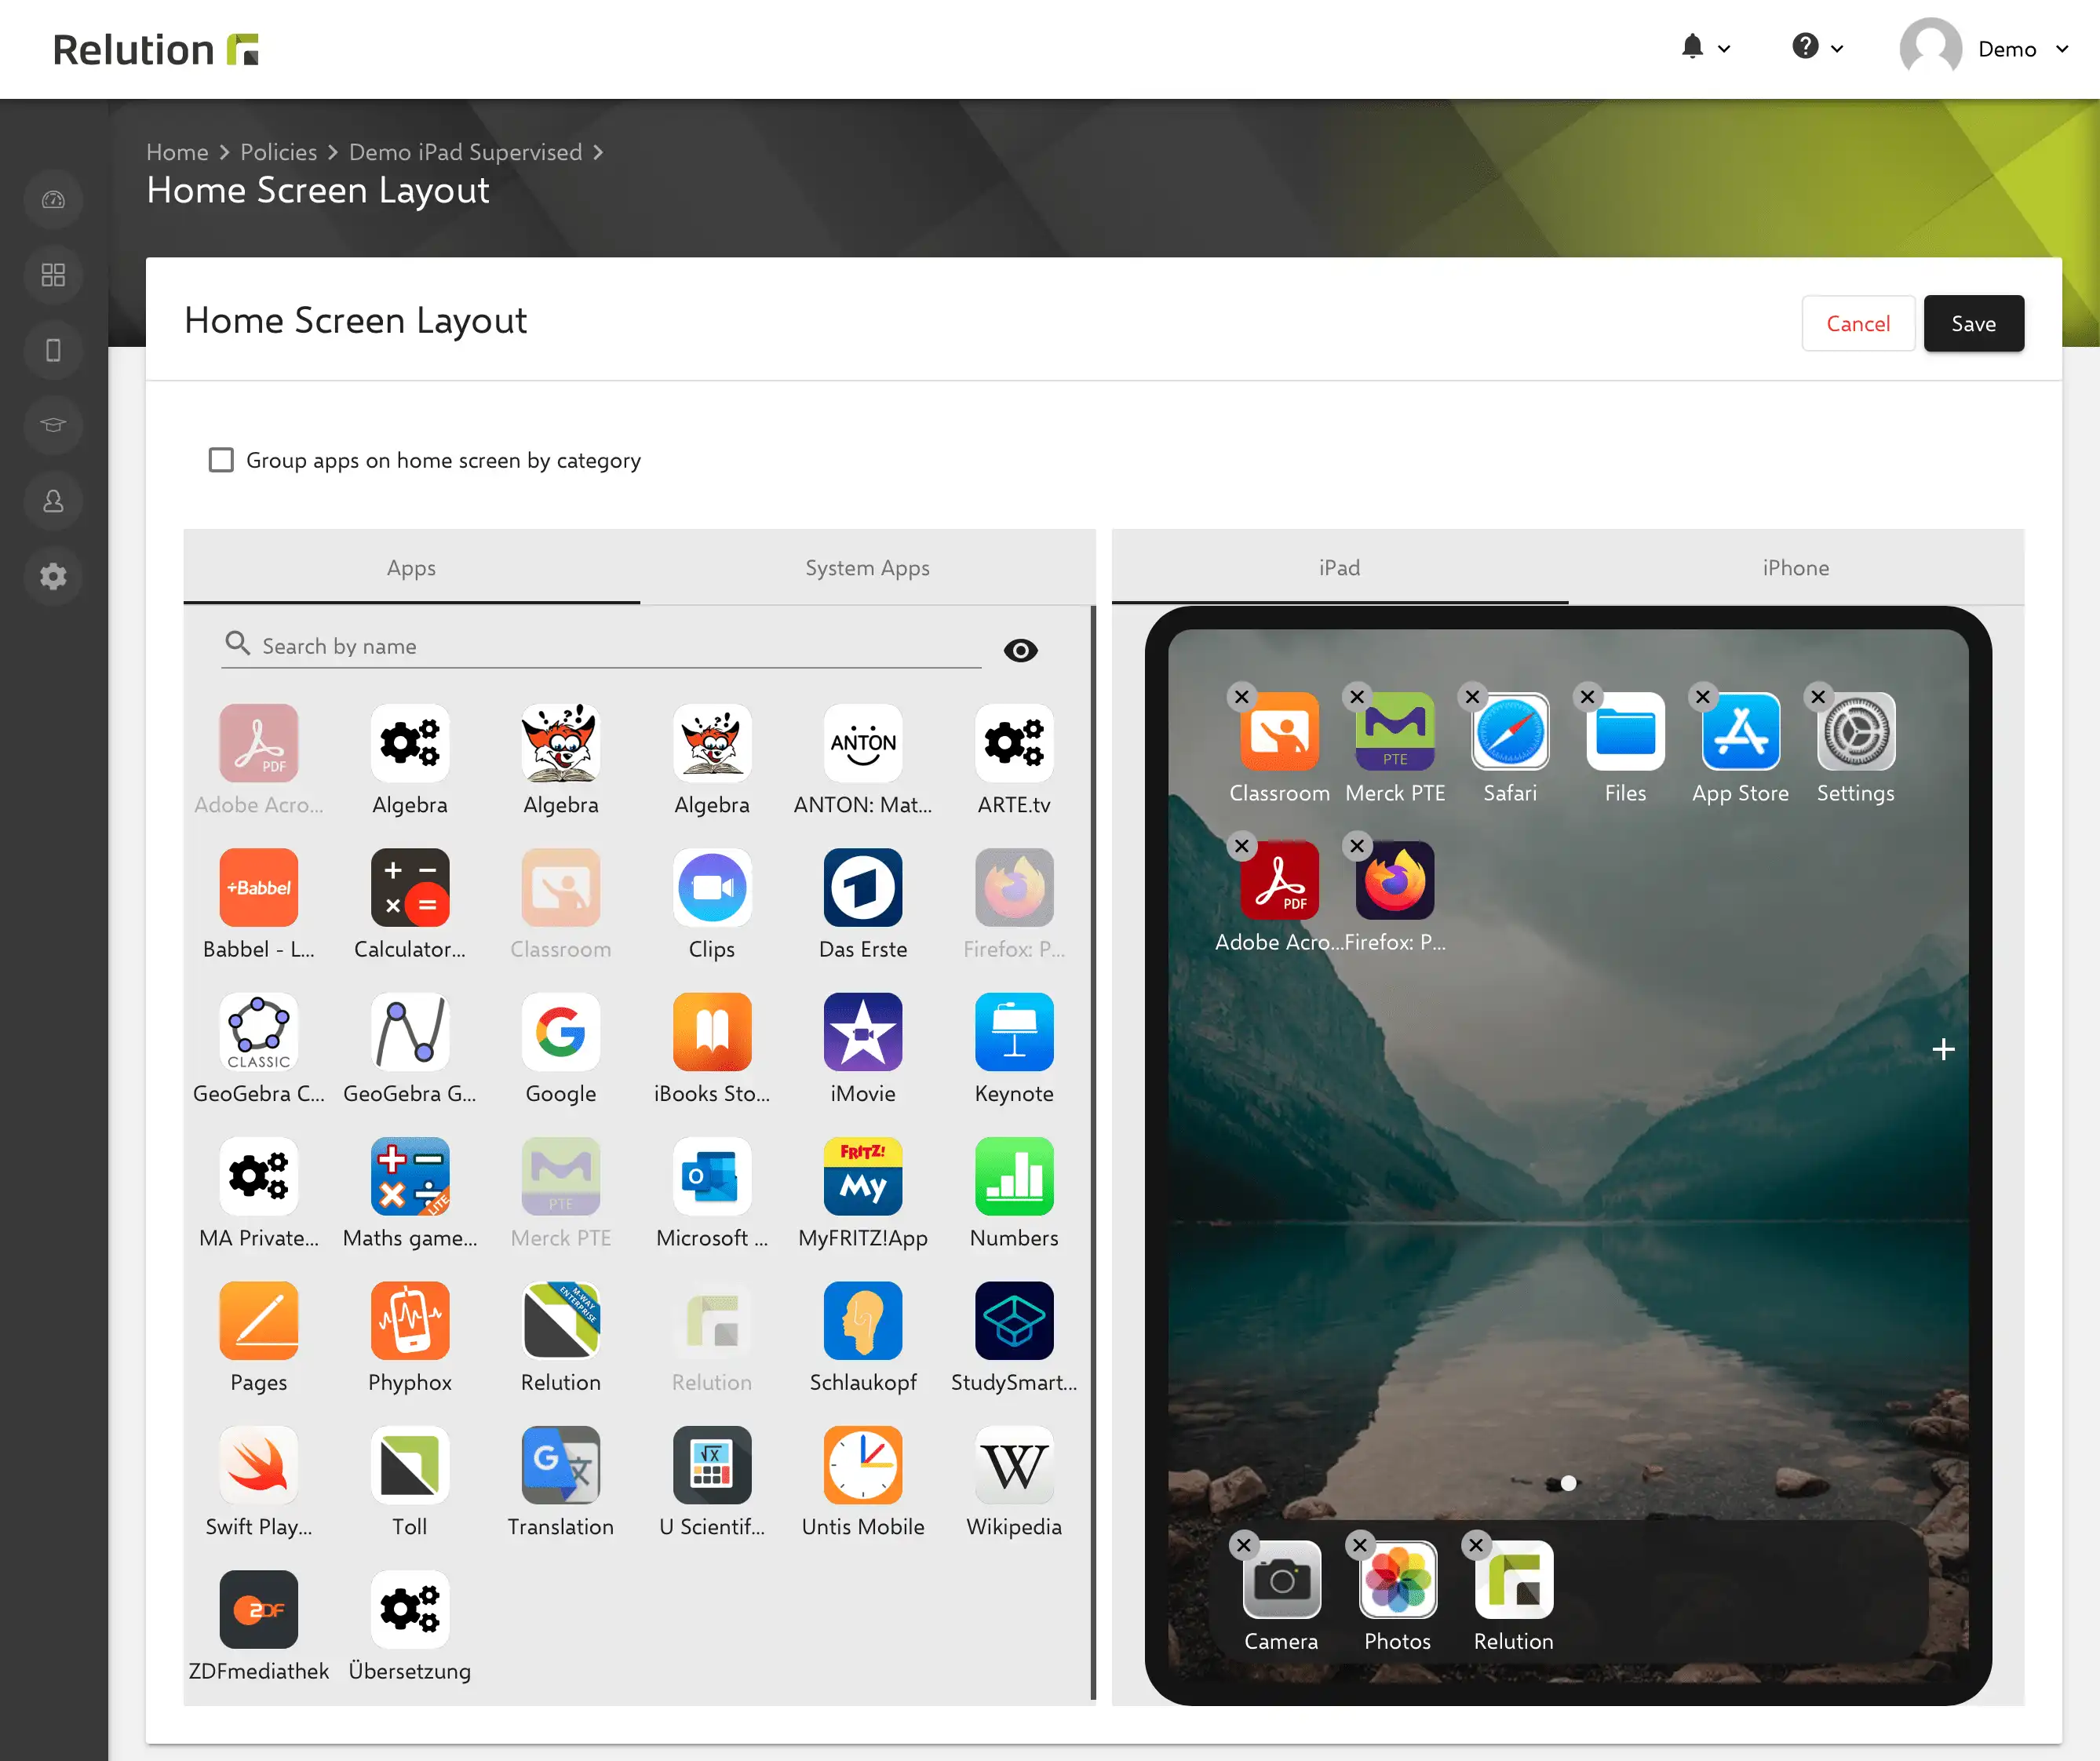The image size is (2100, 1761).
Task: Select Safari icon on iPad screen
Action: point(1510,731)
